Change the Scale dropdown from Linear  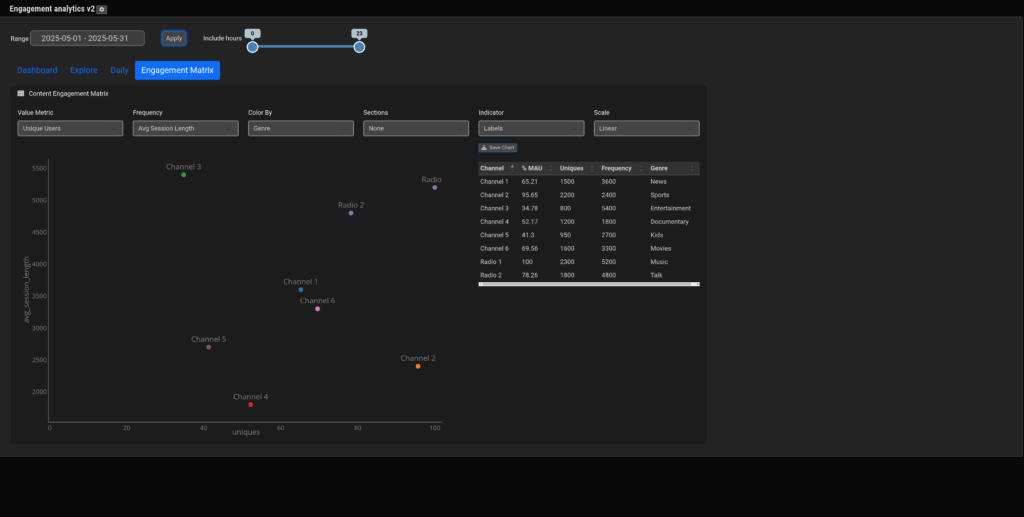point(646,128)
